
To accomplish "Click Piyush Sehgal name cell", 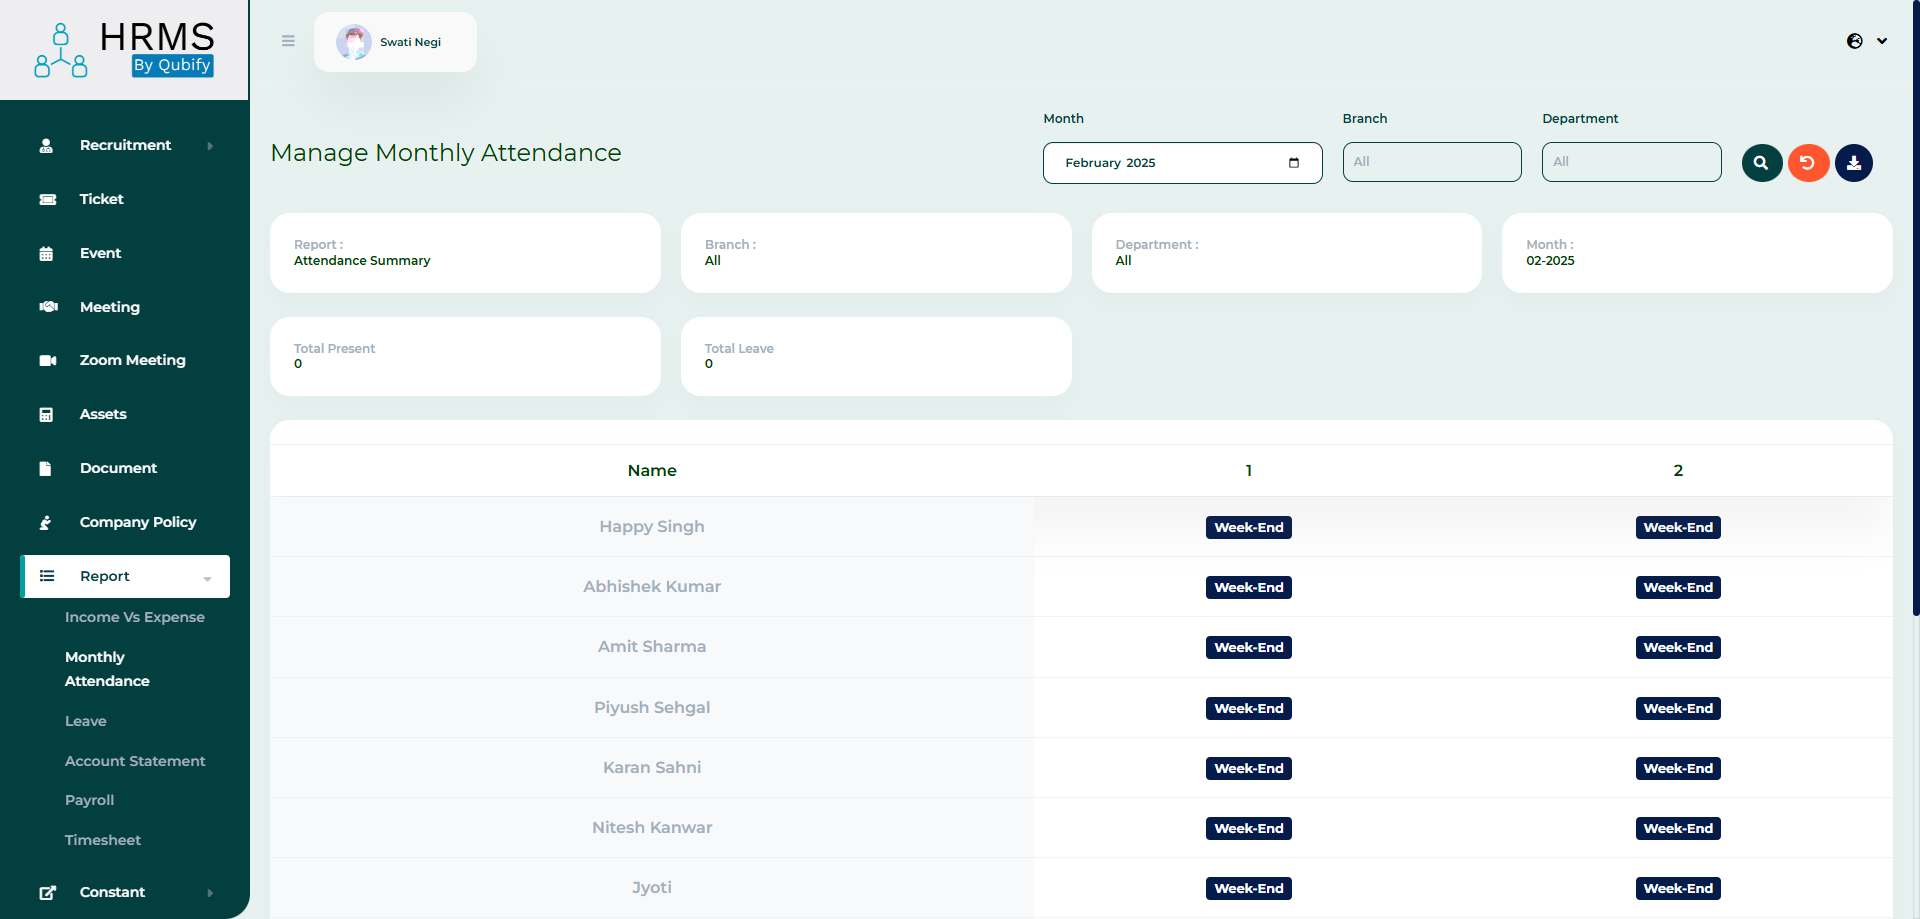I will tap(652, 708).
